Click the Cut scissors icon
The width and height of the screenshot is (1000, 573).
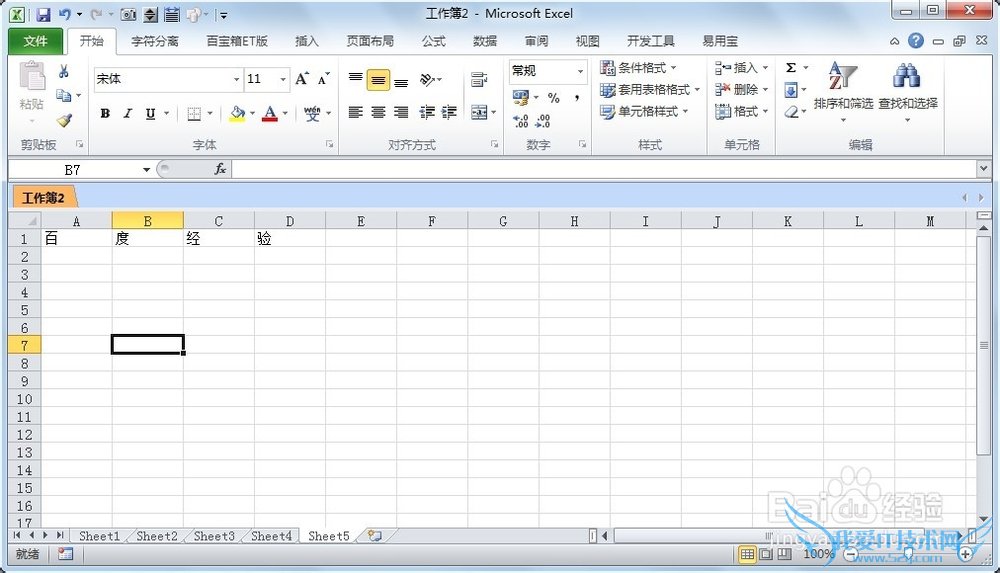[x=64, y=71]
